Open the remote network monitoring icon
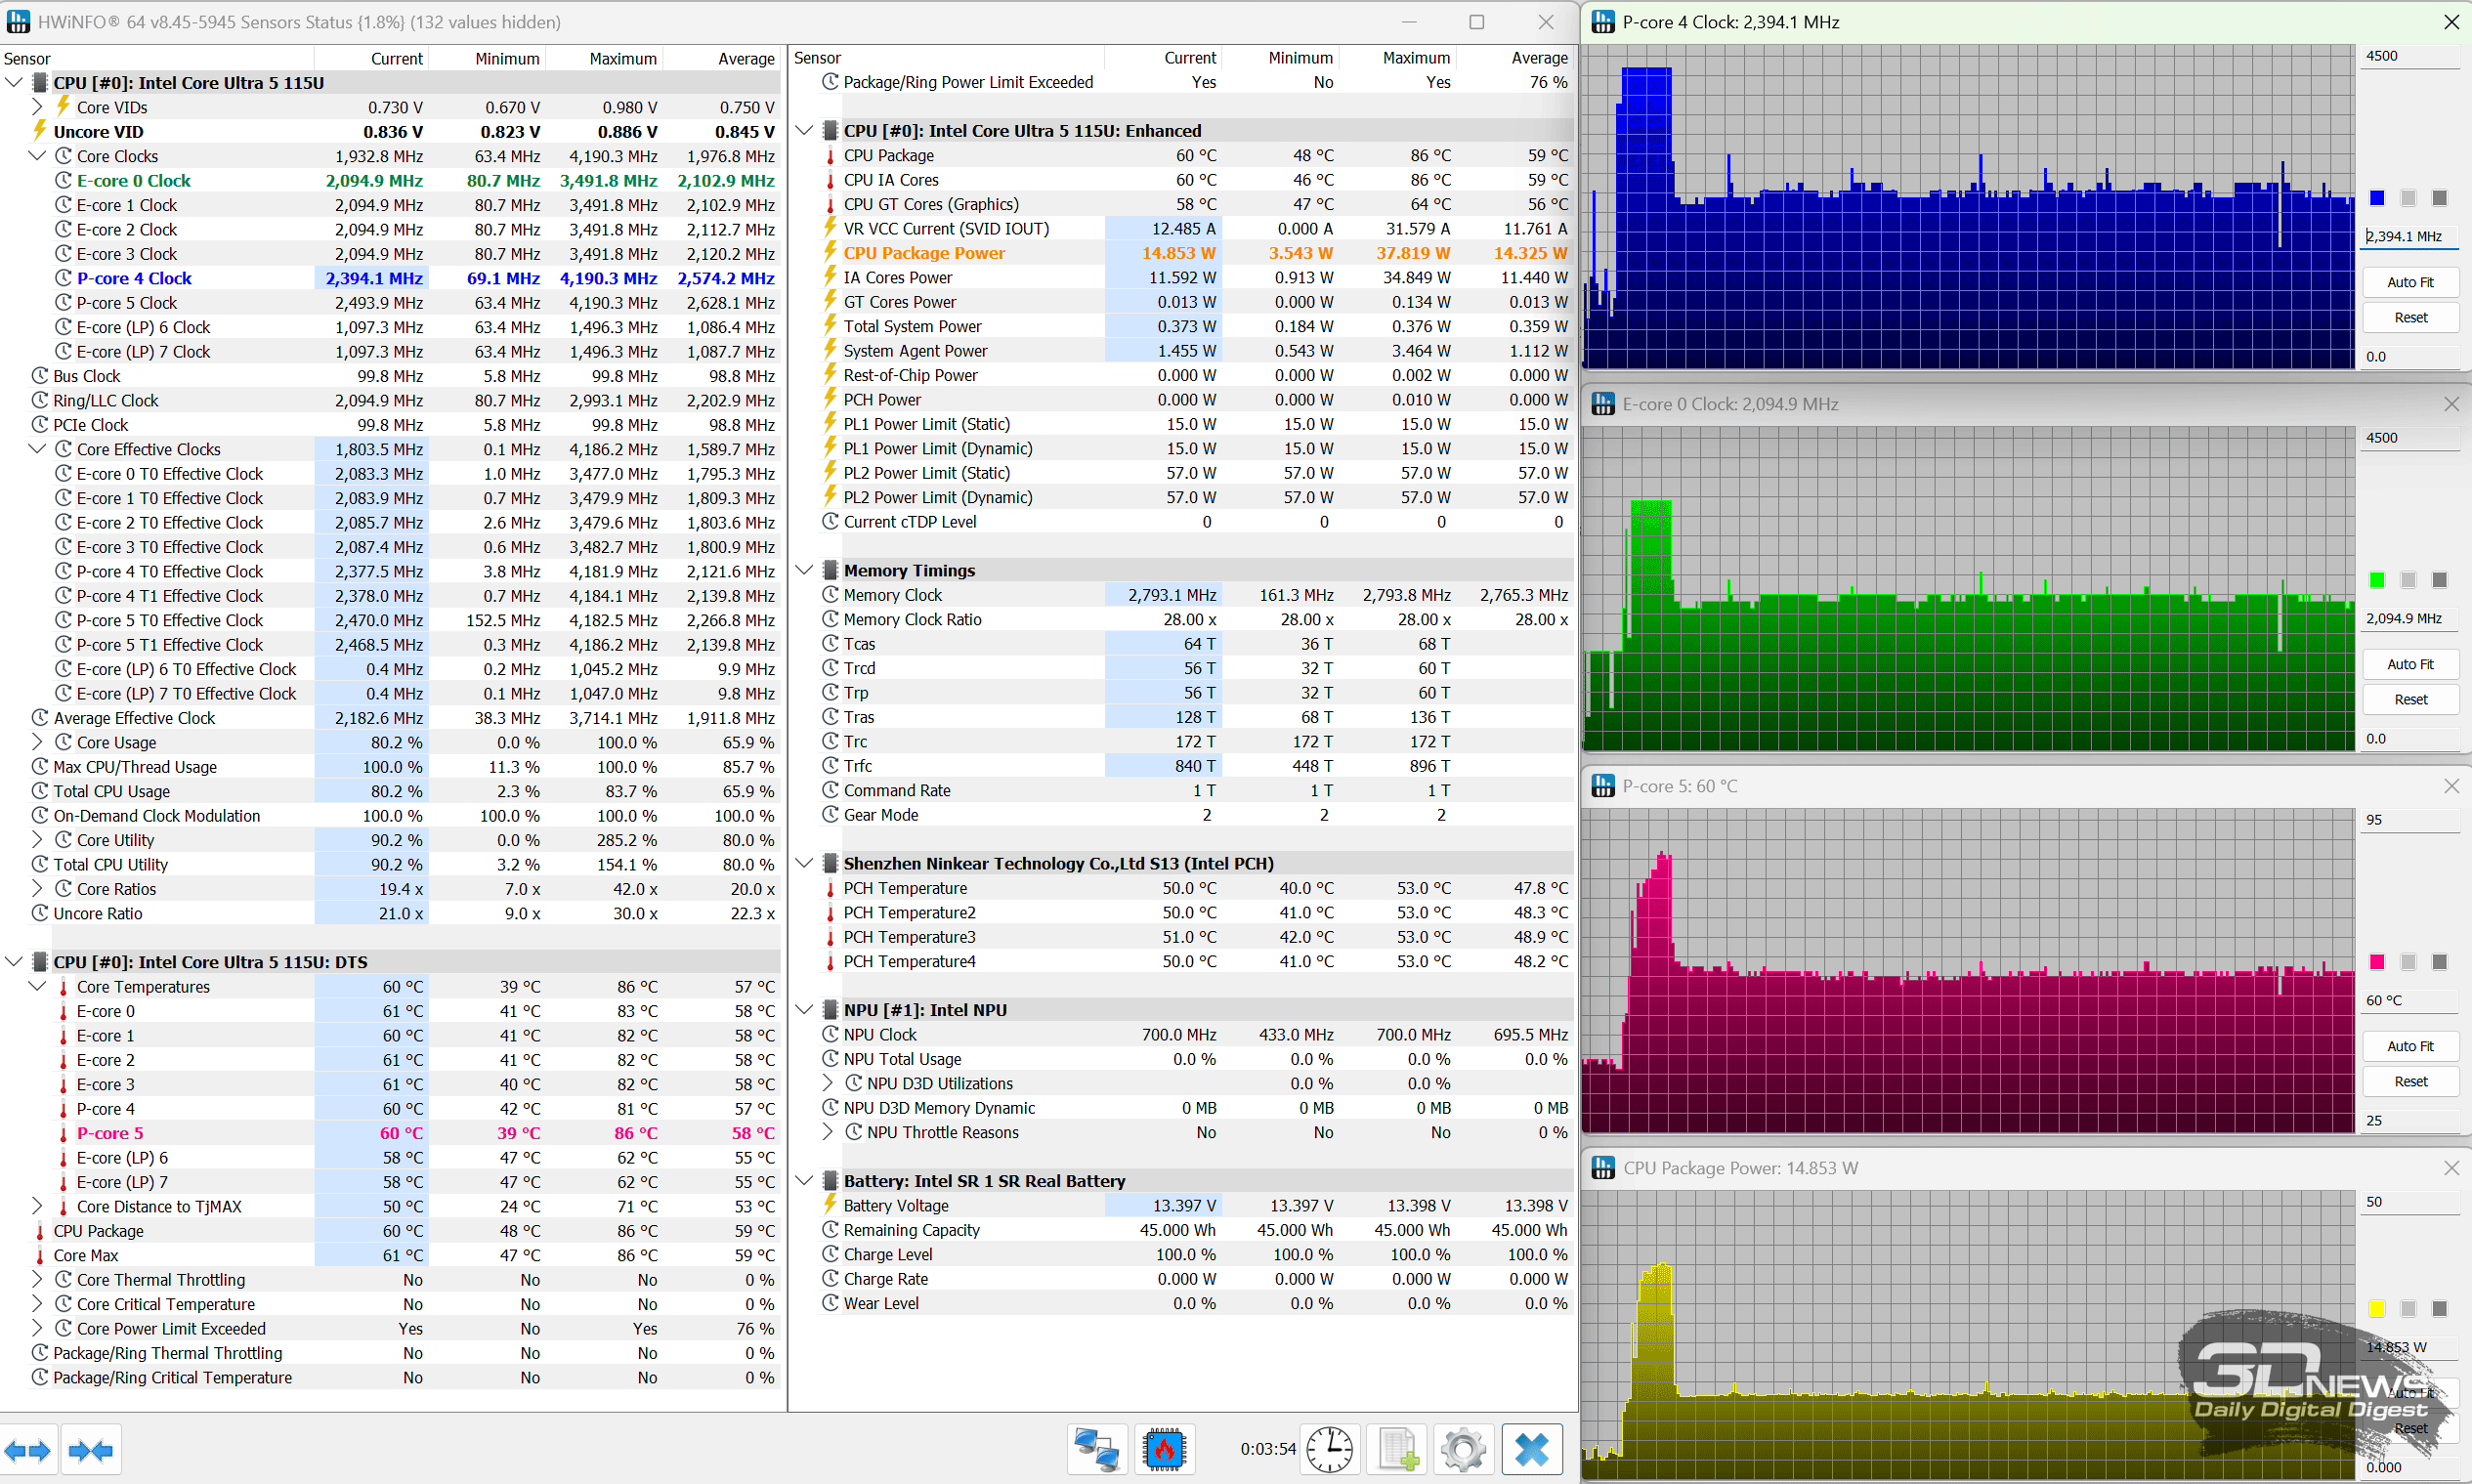2472x1484 pixels. pyautogui.click(x=1097, y=1450)
